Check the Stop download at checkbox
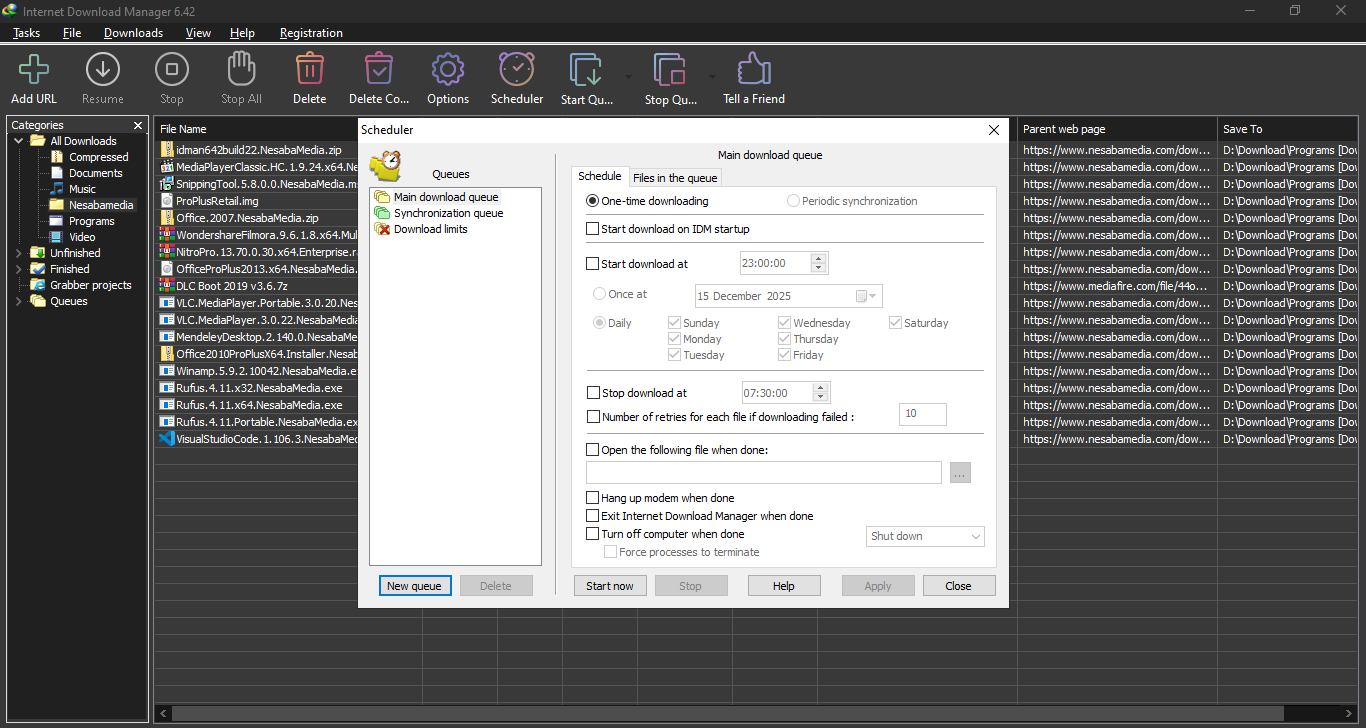1366x728 pixels. [593, 393]
